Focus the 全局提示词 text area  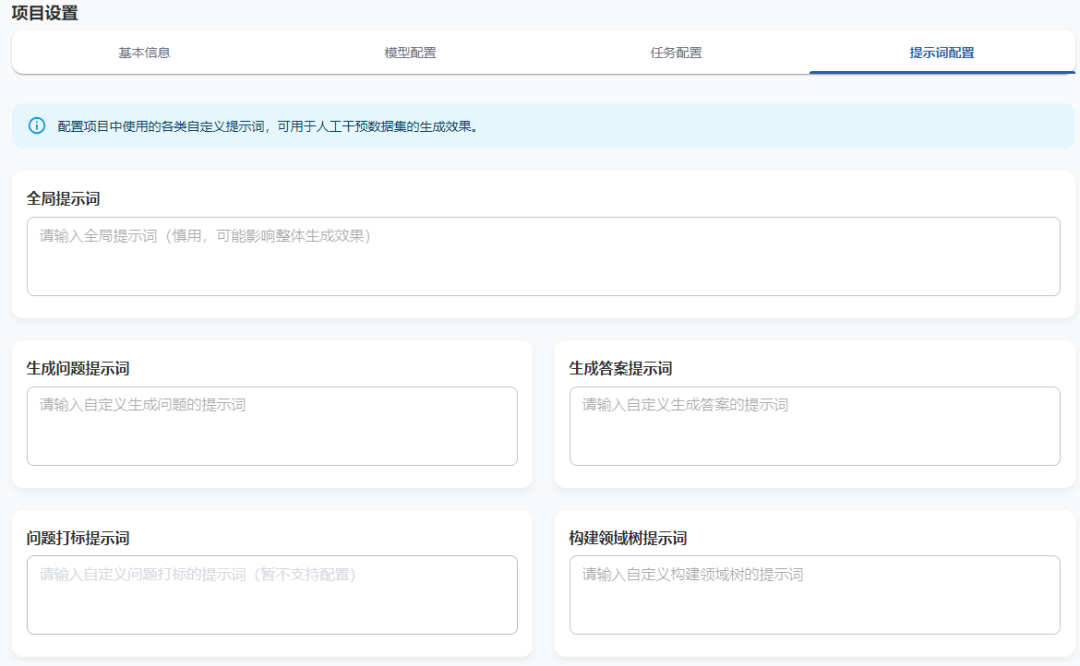click(x=543, y=256)
